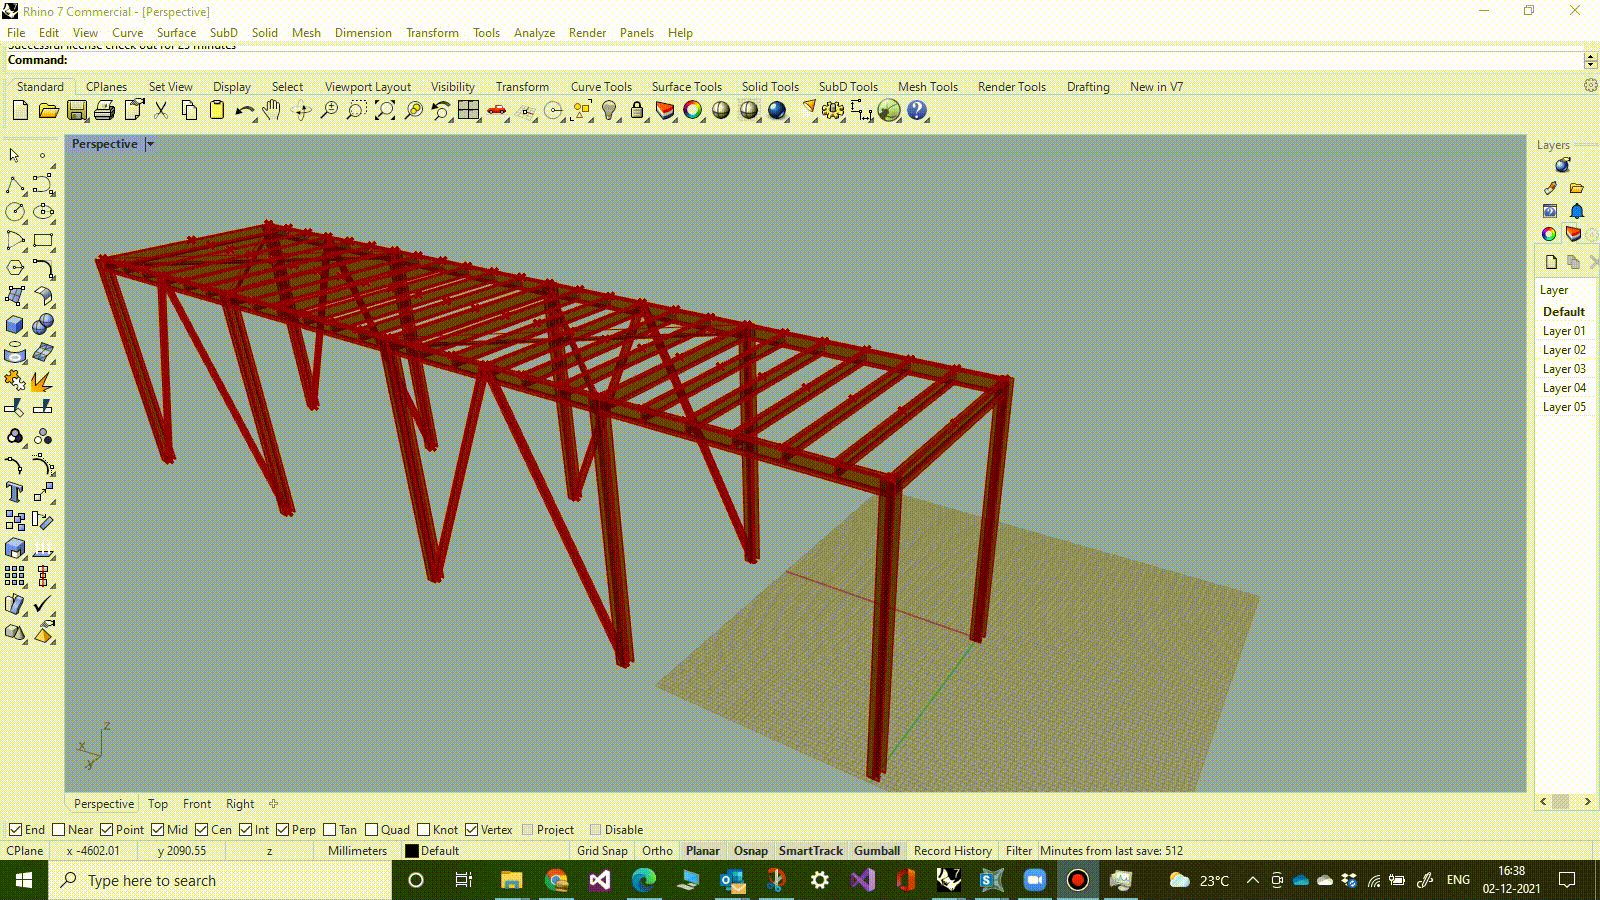
Task: Open a file using the toolbar Open icon
Action: pos(48,111)
